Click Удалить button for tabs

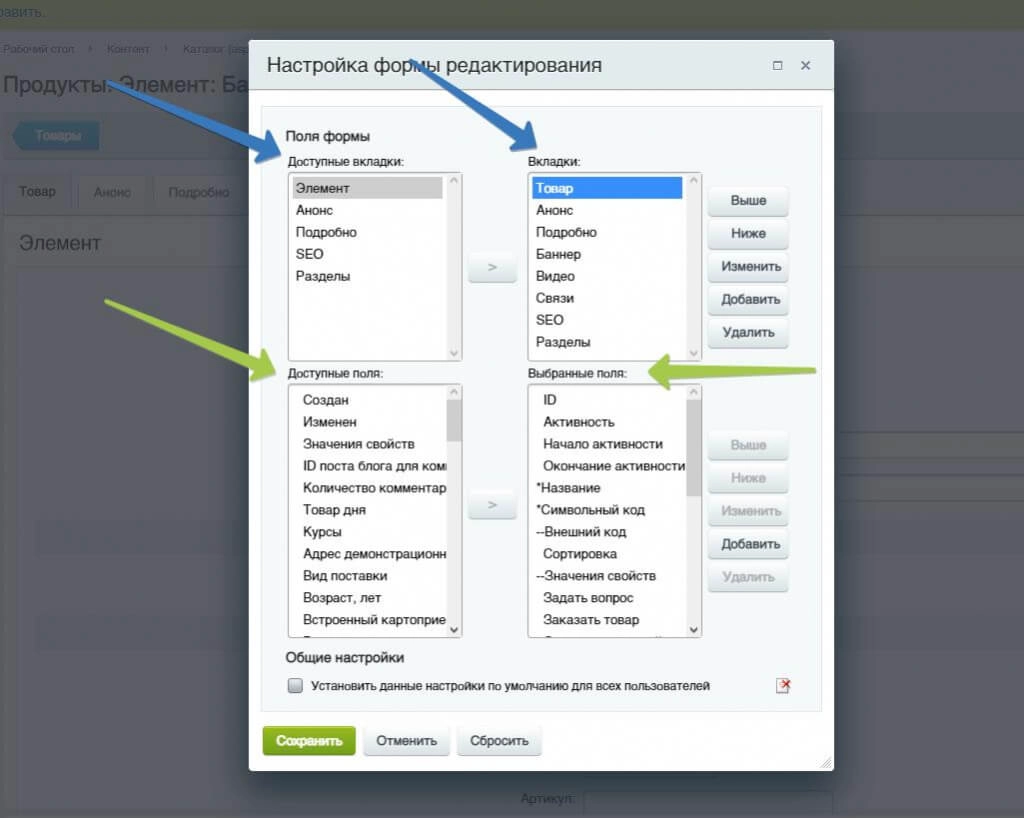748,332
